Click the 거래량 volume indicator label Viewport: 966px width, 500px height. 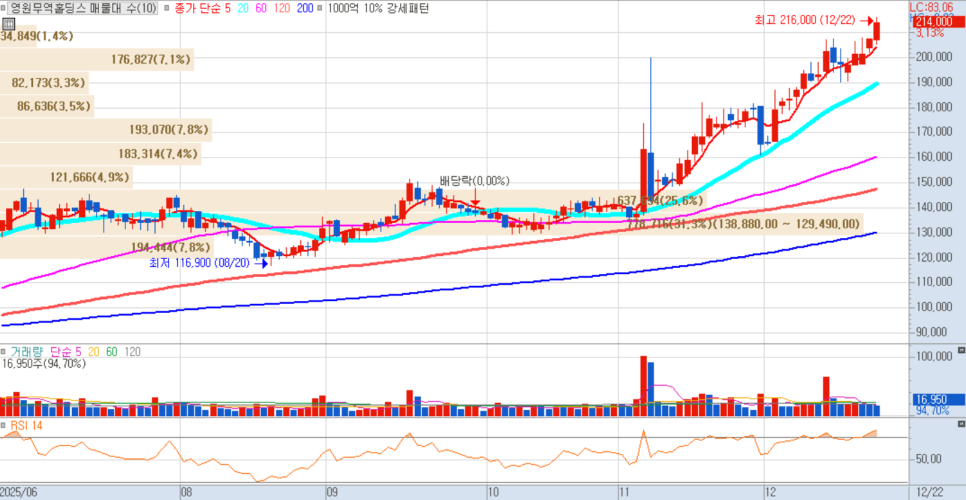pyautogui.click(x=28, y=352)
